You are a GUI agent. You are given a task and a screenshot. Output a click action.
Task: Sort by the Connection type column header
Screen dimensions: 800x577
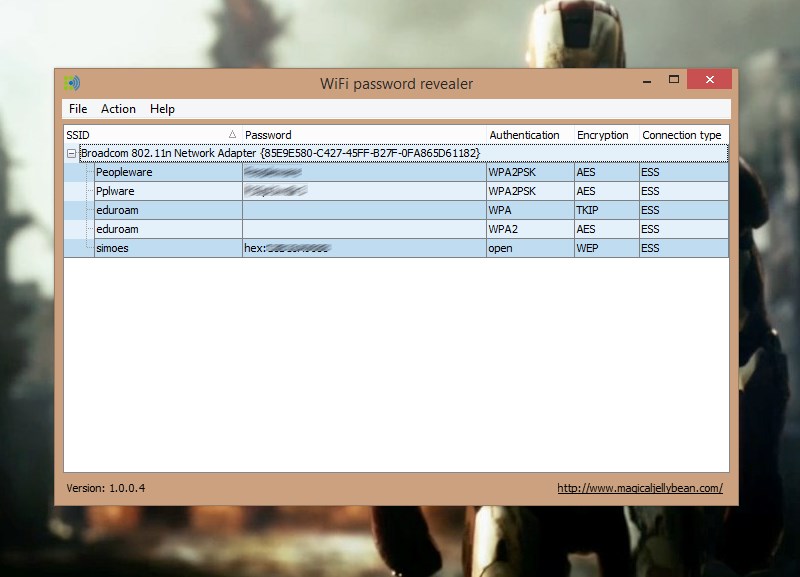tap(684, 135)
